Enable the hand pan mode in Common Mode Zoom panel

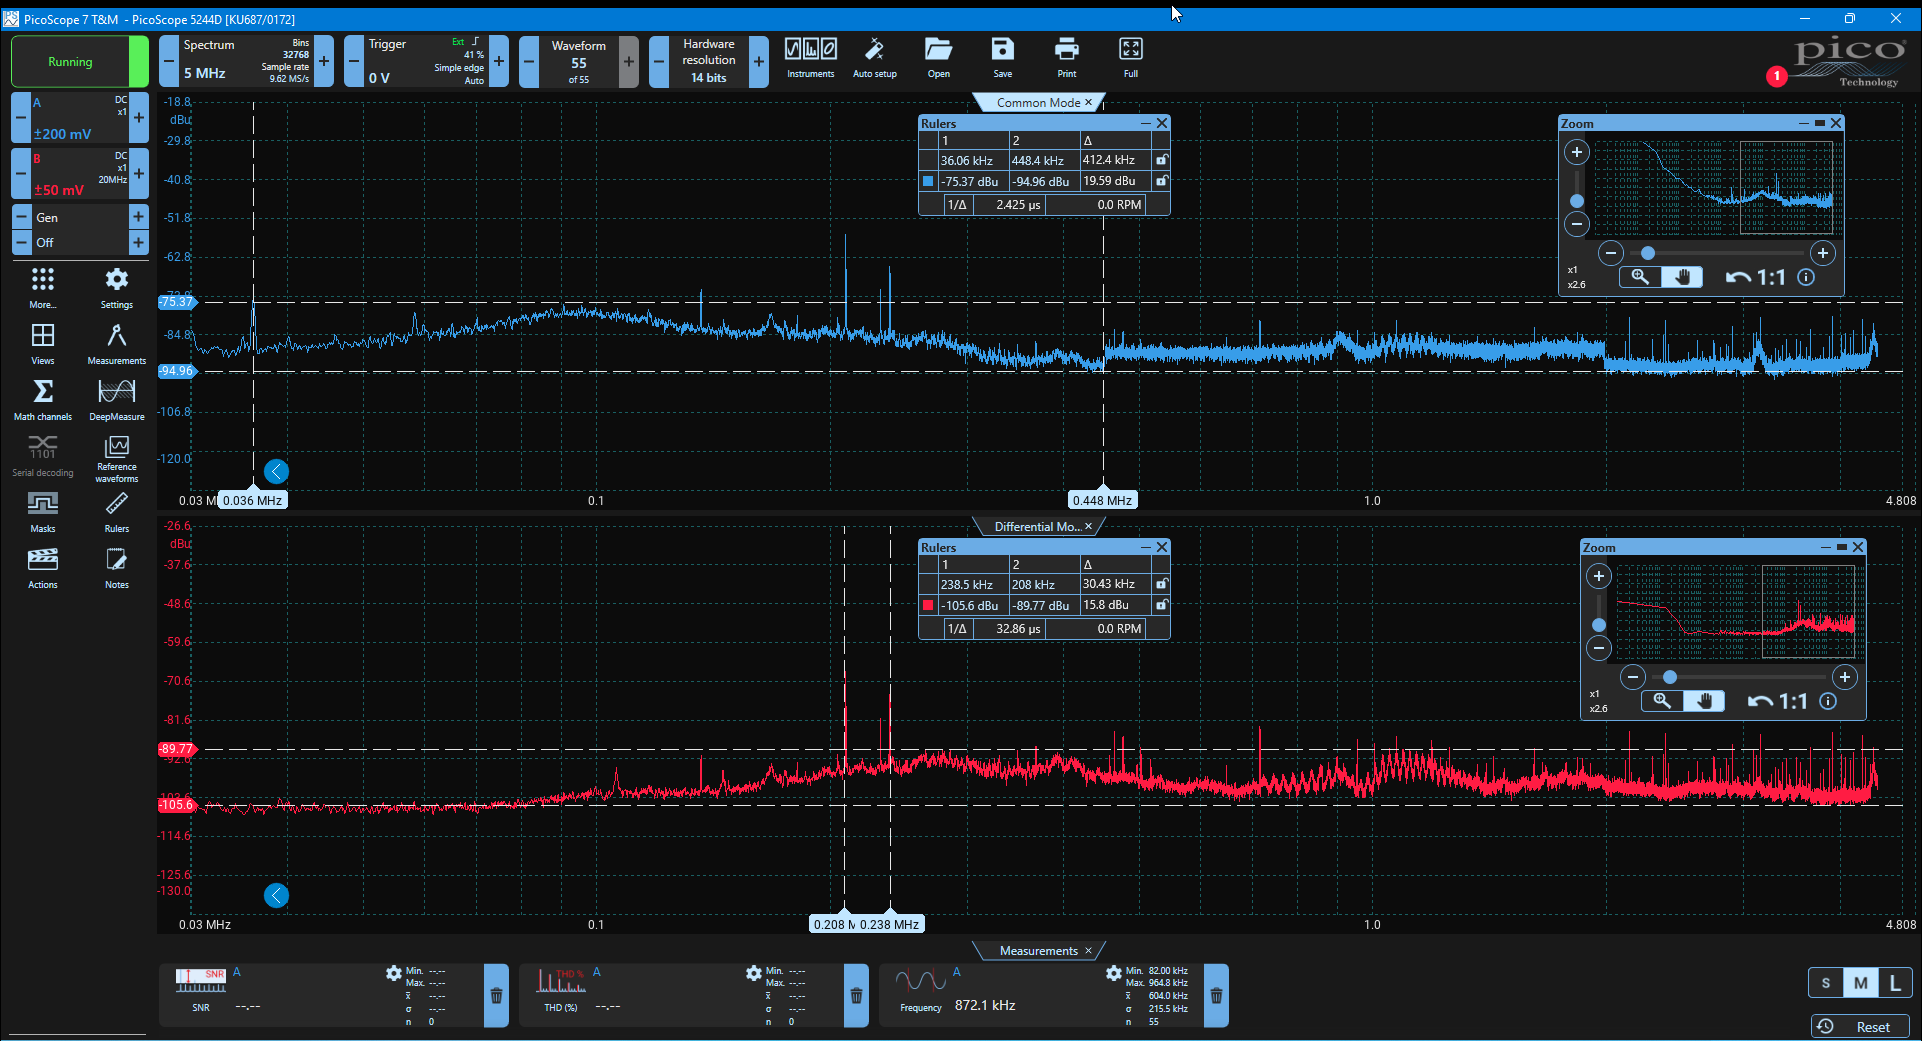coord(1682,277)
